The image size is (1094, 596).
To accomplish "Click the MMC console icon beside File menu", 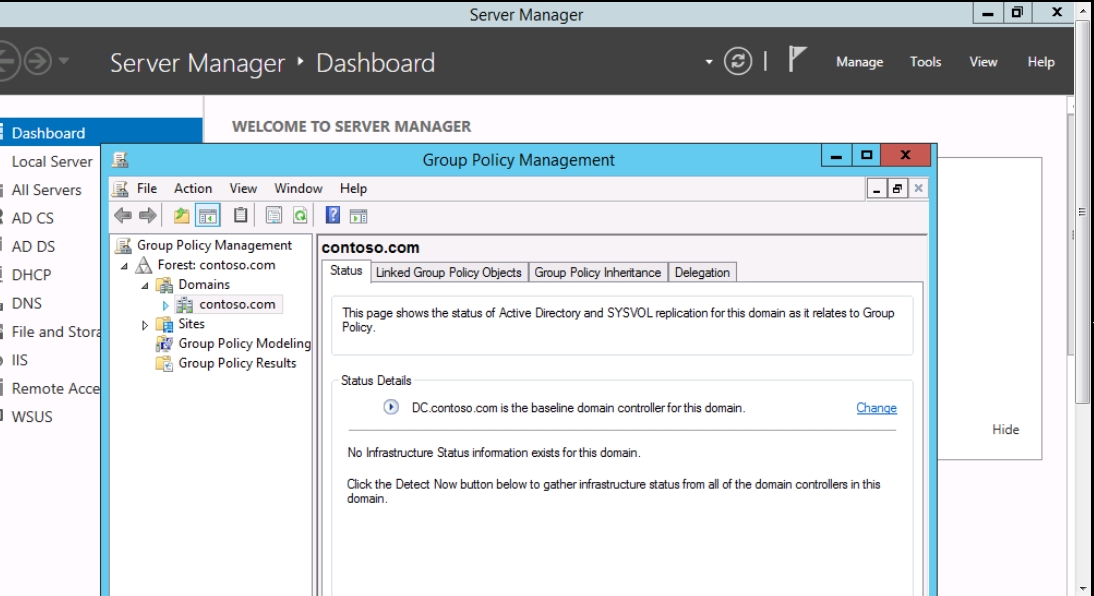I will coord(121,188).
